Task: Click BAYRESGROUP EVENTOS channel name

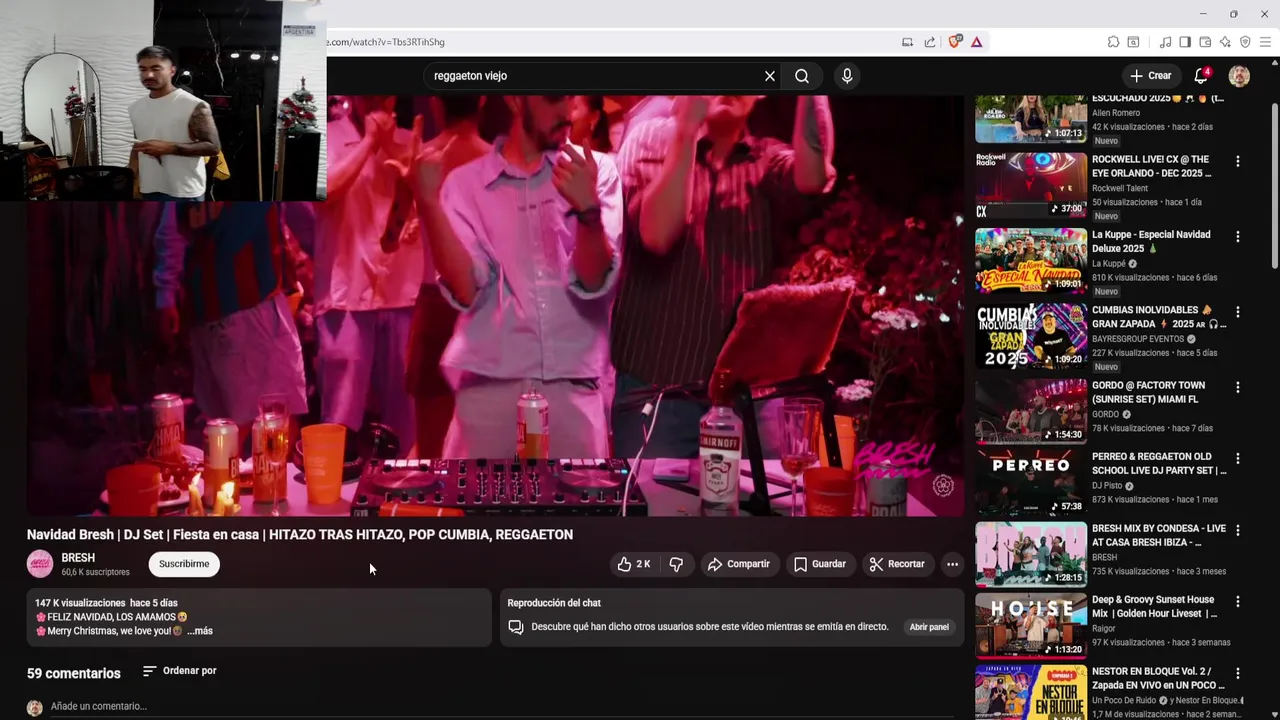Action: (x=1137, y=339)
